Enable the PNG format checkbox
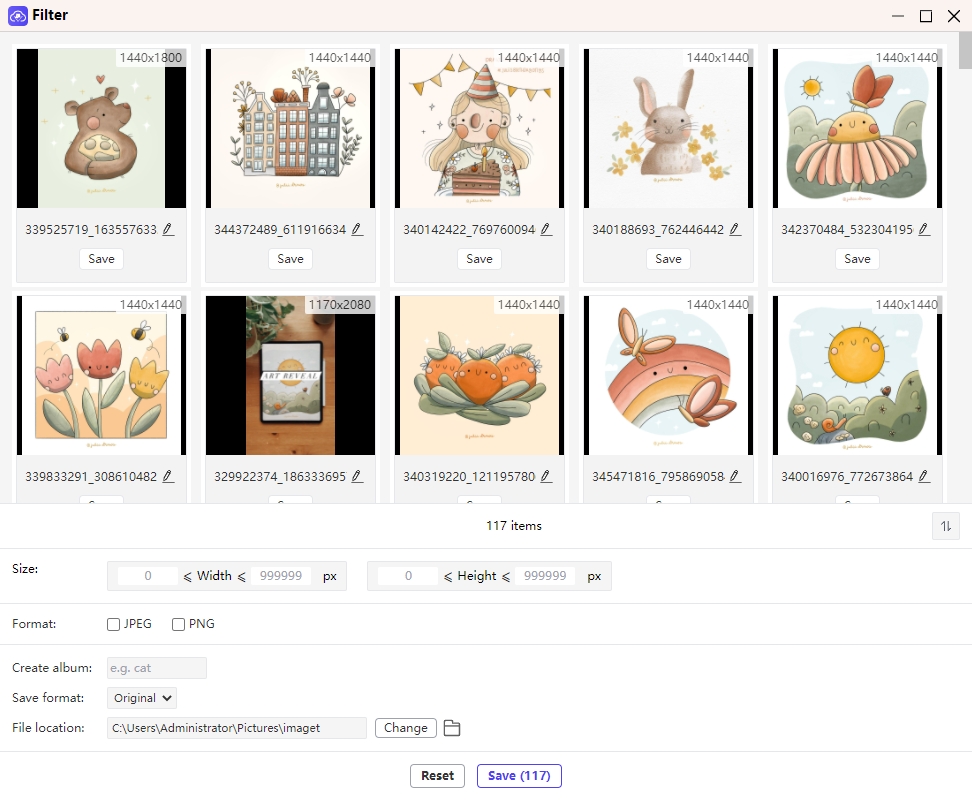 [x=179, y=625]
